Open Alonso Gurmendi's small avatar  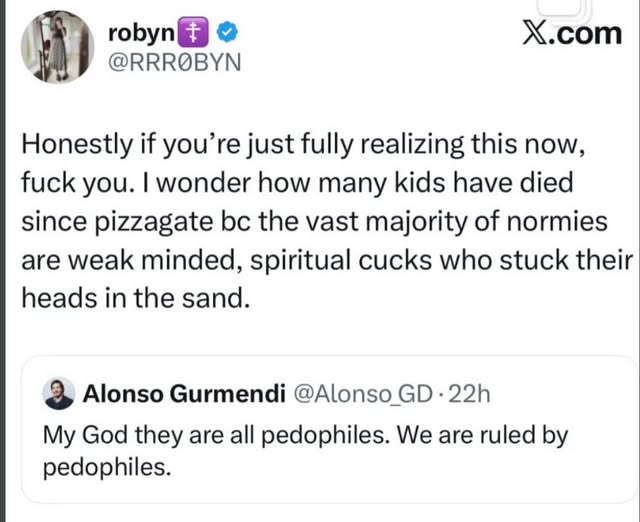pyautogui.click(x=62, y=394)
